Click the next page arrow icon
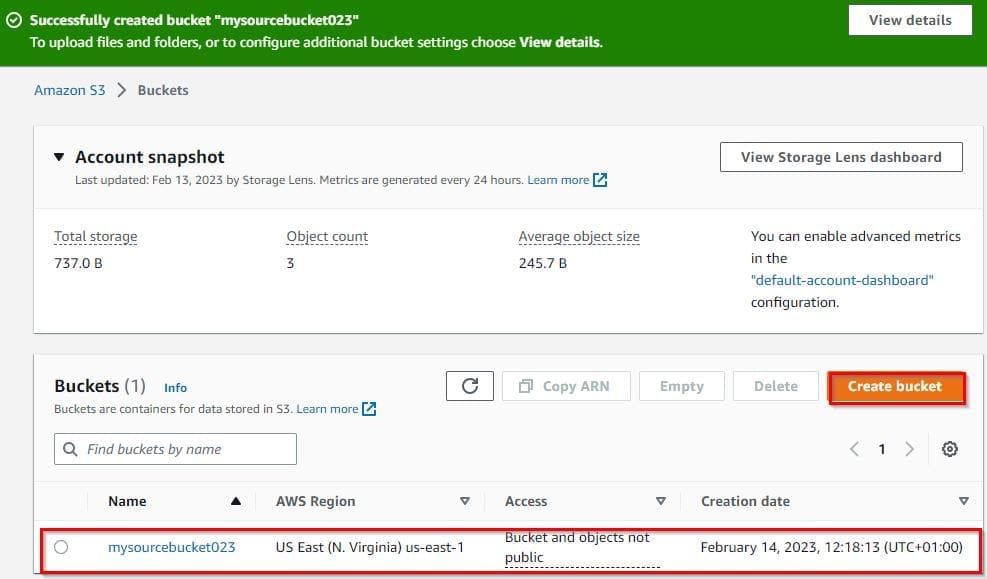This screenshot has width=987, height=579. coord(907,449)
